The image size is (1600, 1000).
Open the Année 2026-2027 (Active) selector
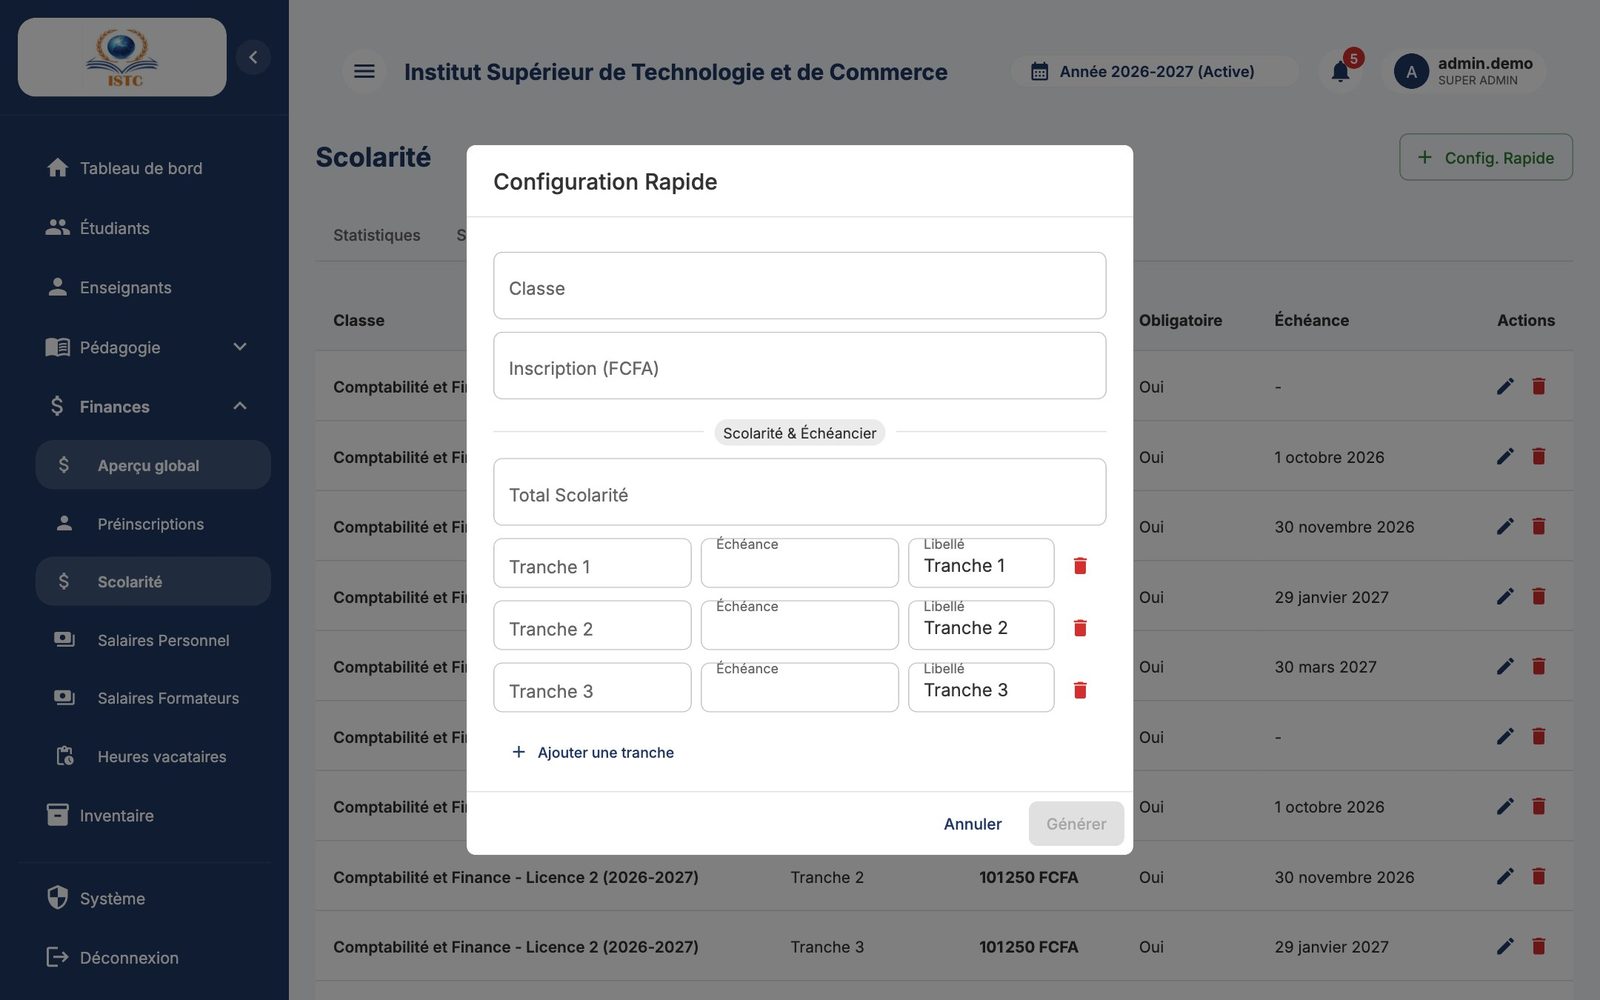tap(1155, 71)
